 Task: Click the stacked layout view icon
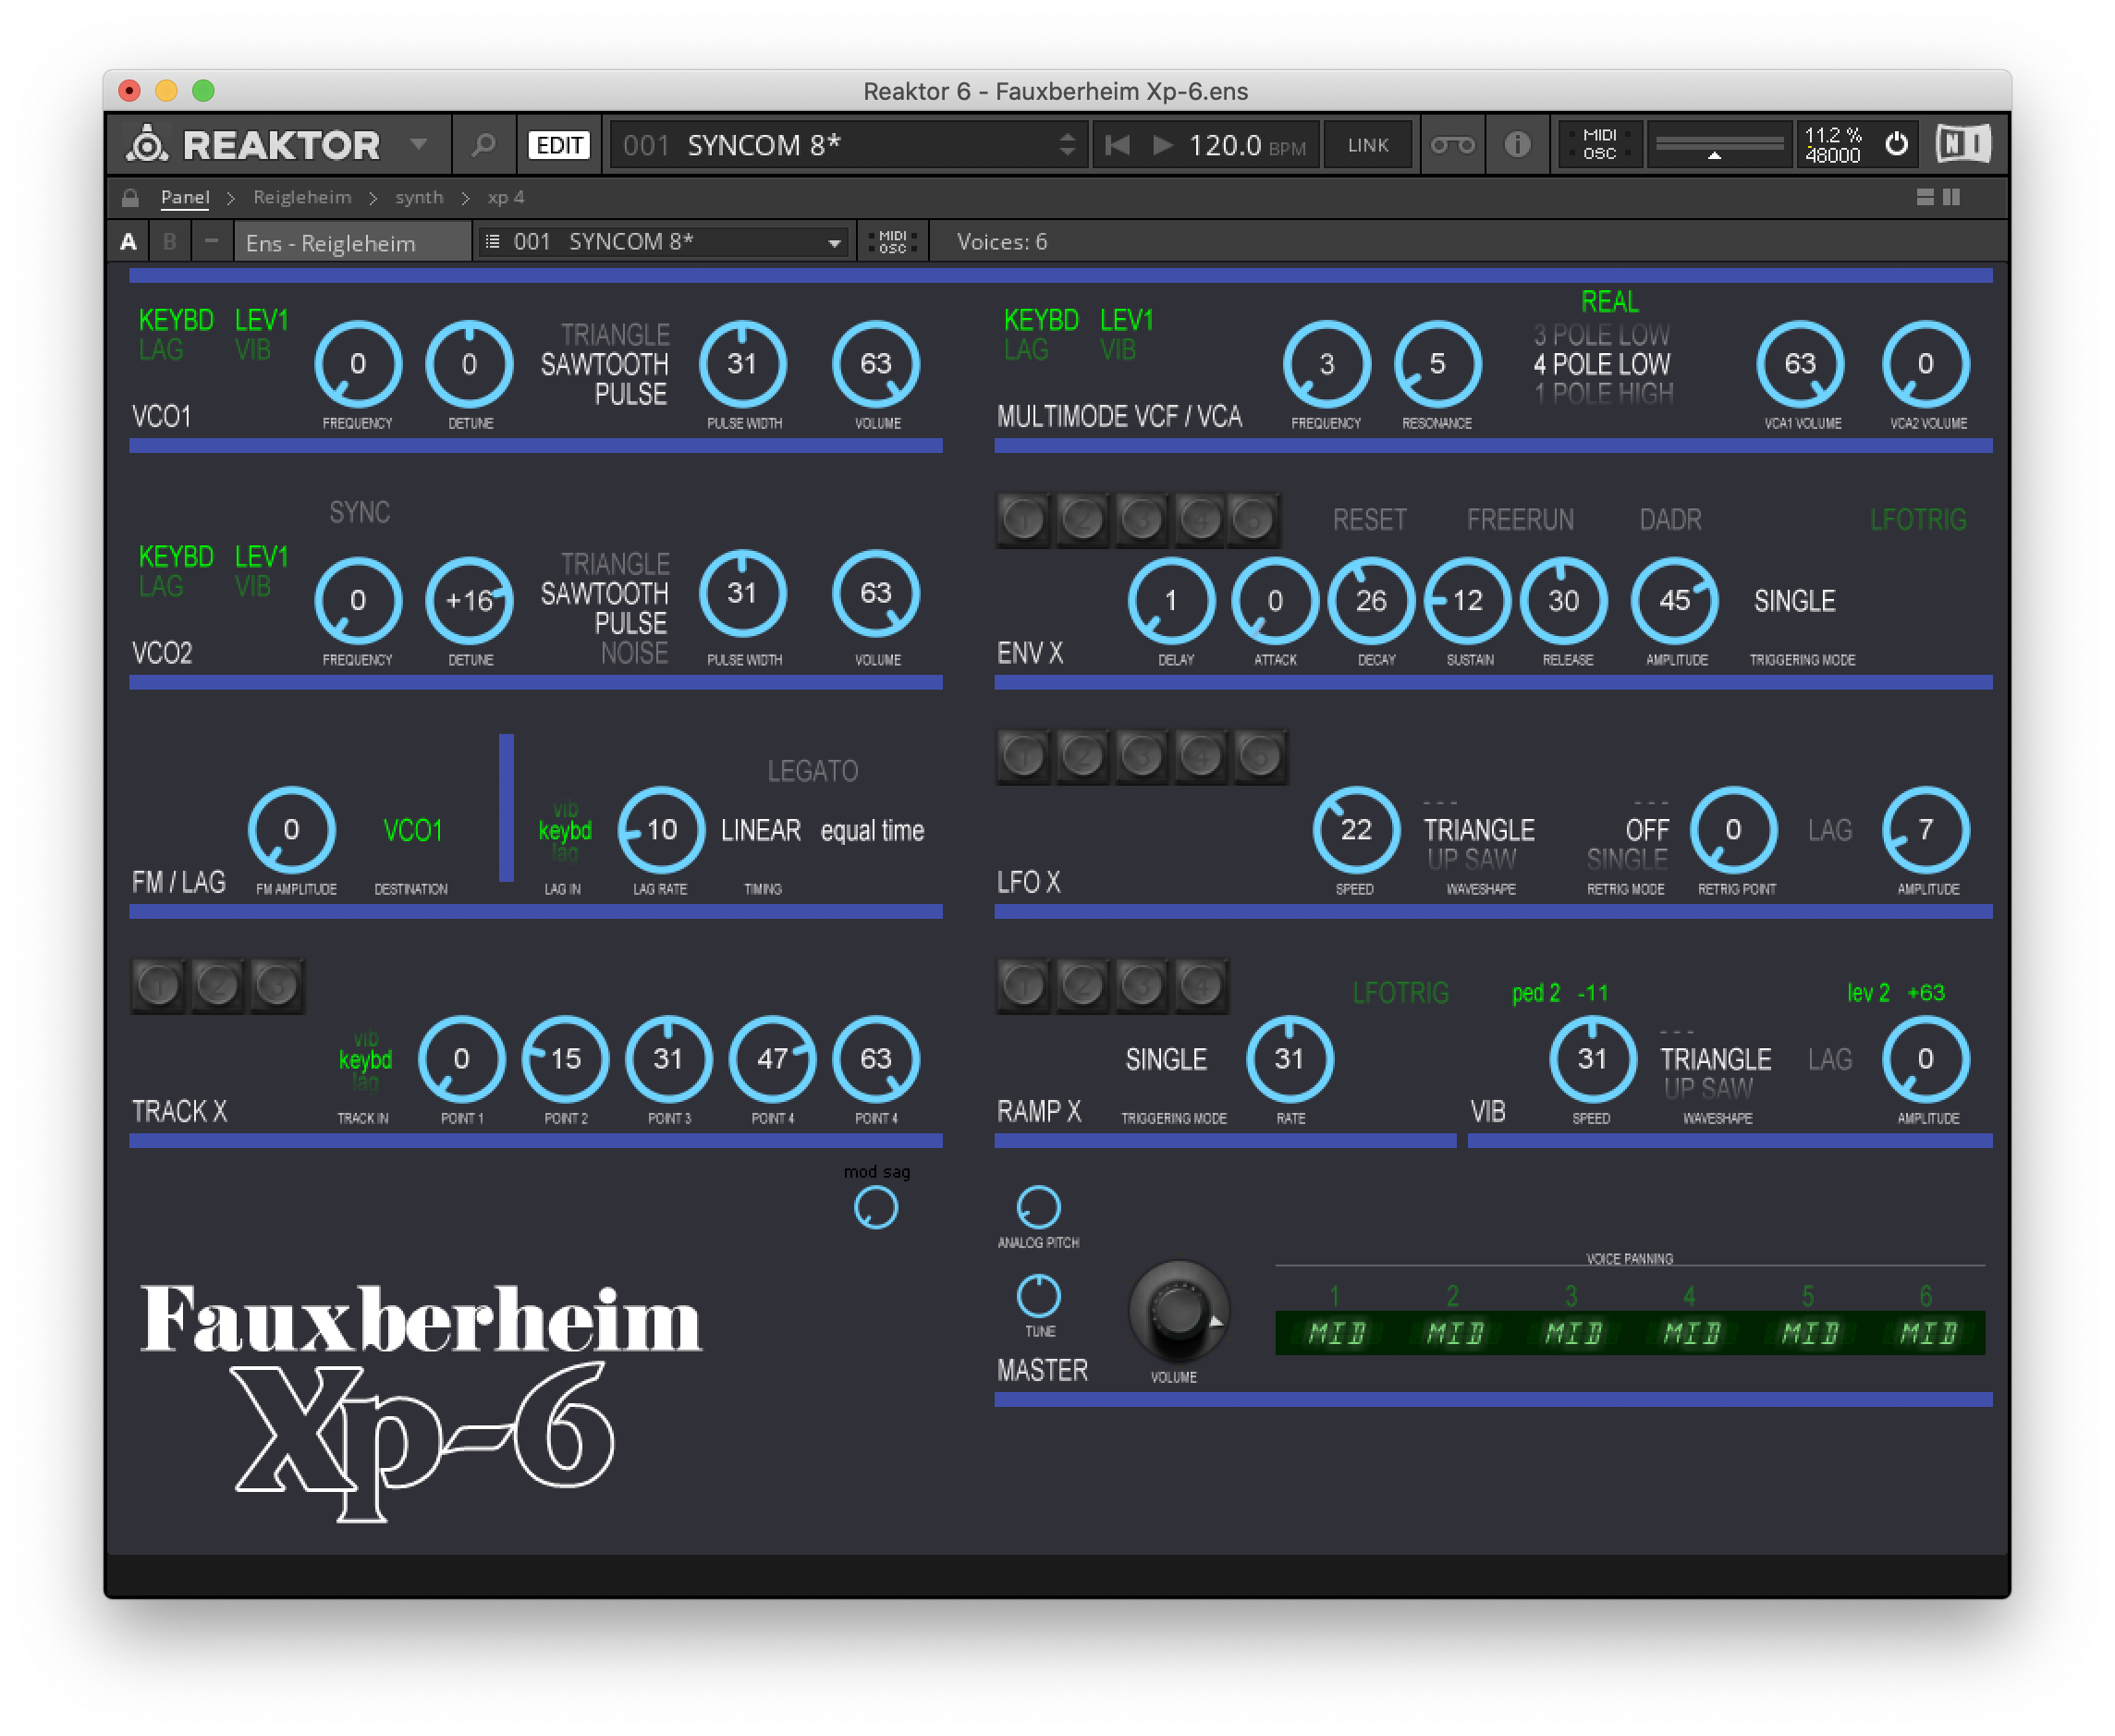coord(1925,197)
